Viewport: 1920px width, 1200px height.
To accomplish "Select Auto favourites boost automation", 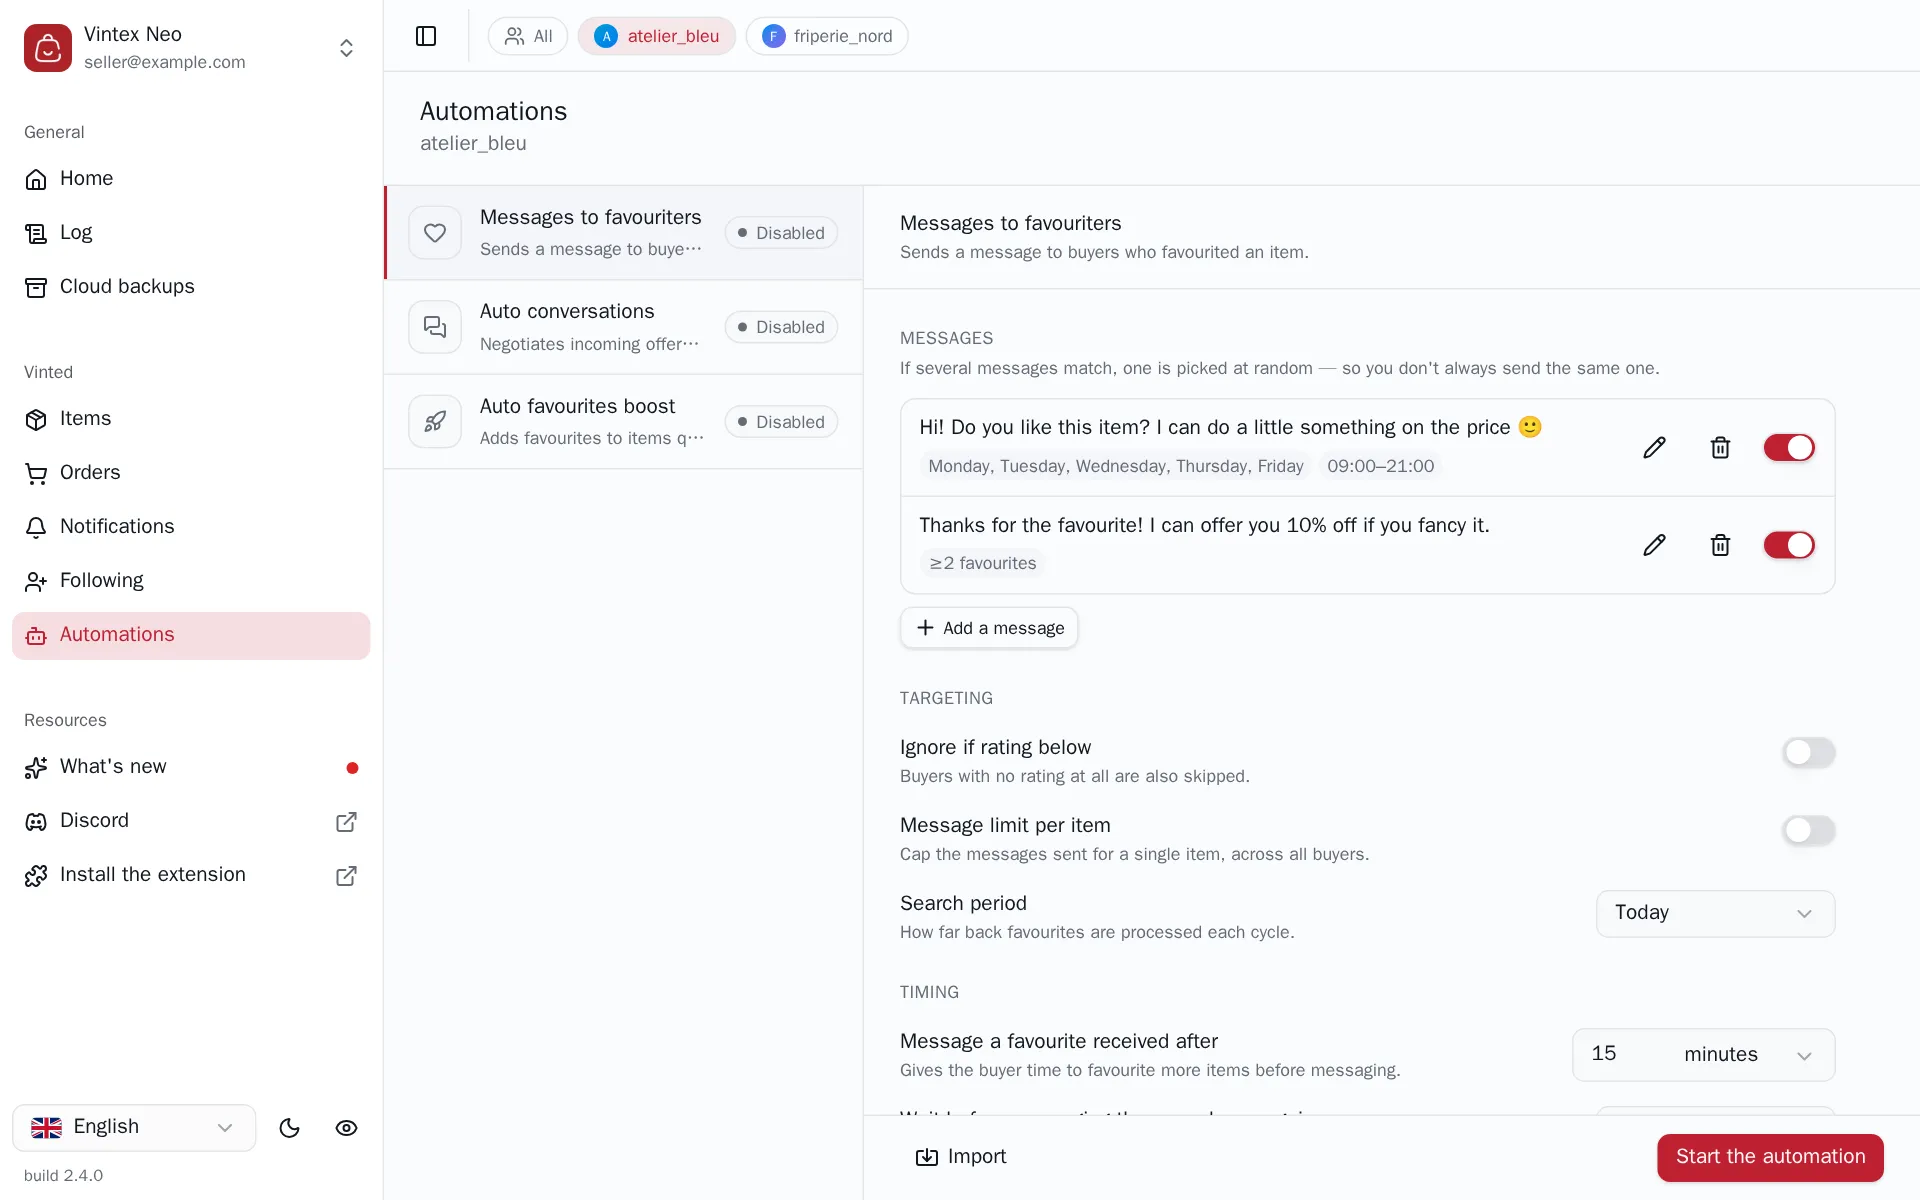I will [624, 422].
